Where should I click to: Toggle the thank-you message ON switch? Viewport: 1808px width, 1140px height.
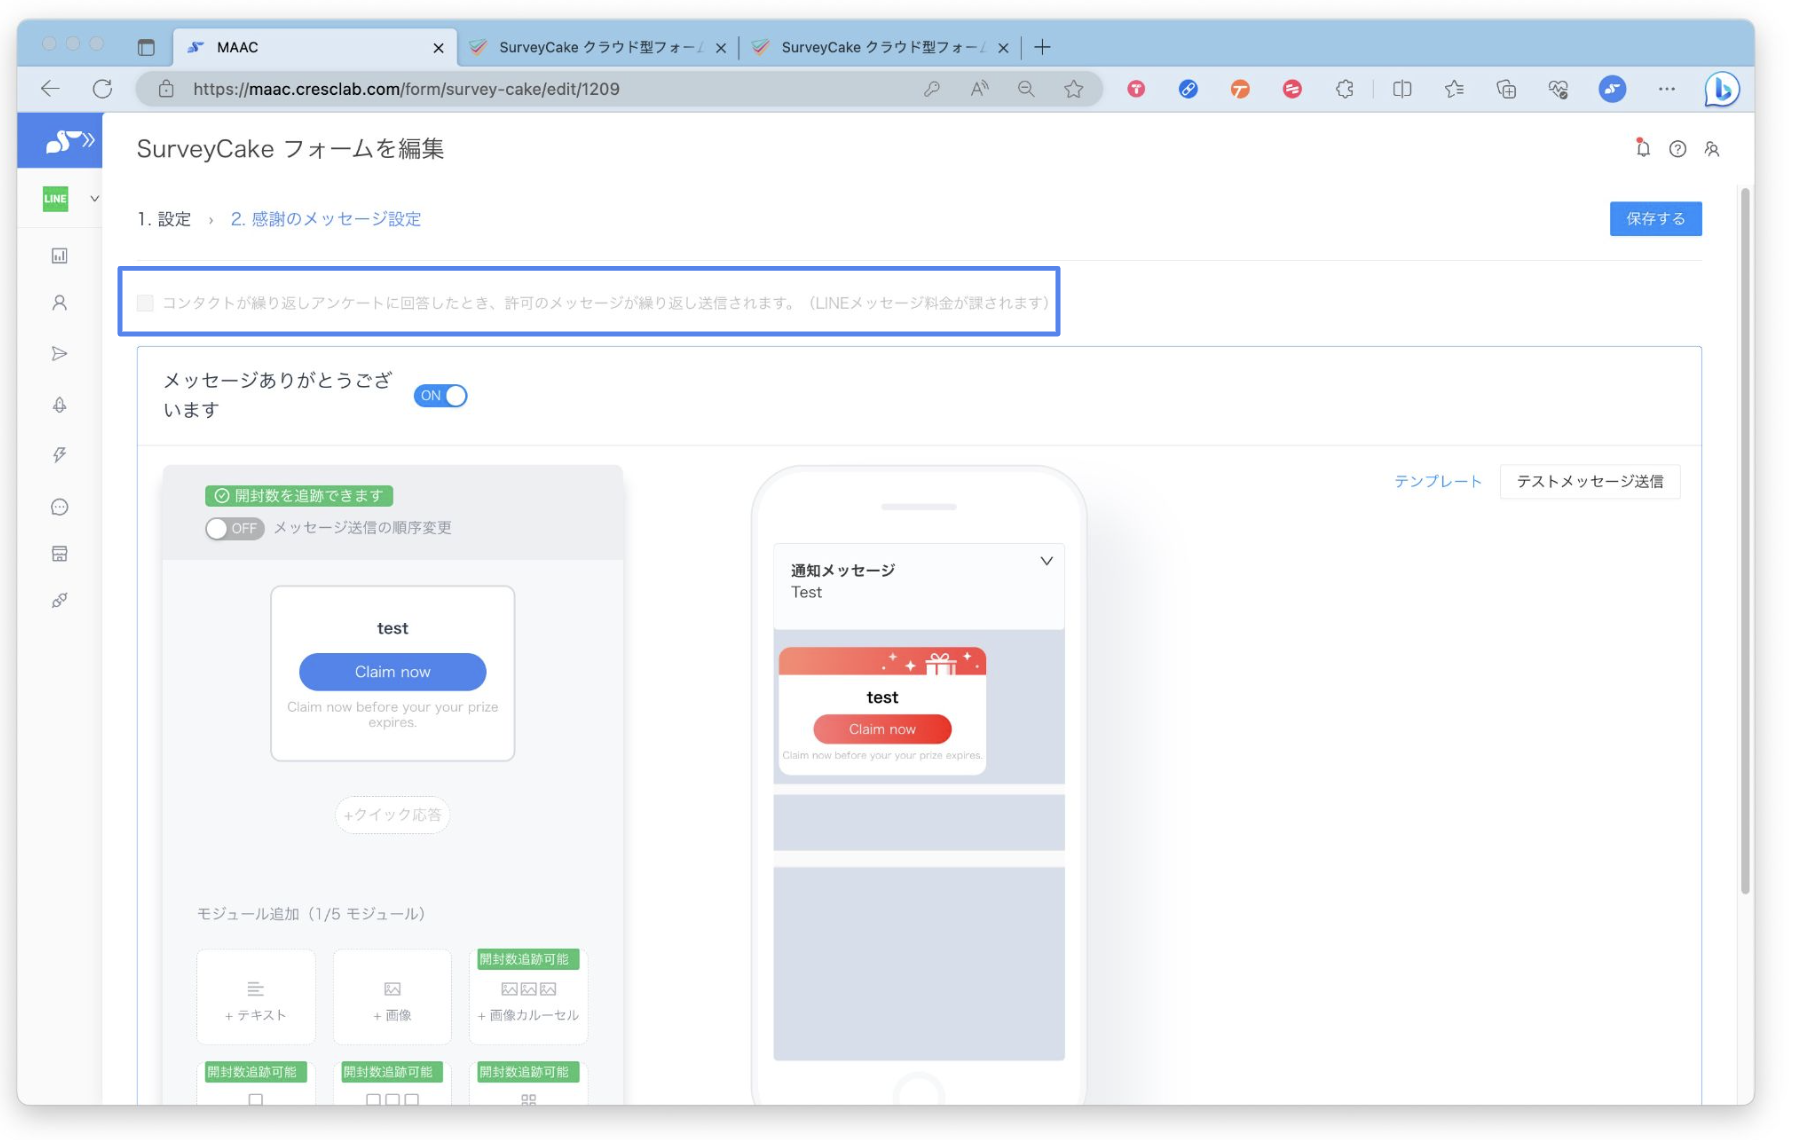(440, 395)
